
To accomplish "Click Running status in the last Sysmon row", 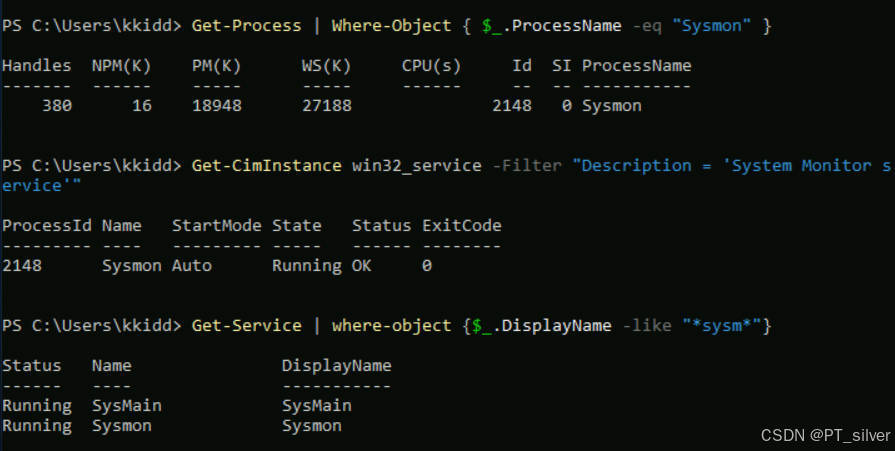I will tap(37, 426).
